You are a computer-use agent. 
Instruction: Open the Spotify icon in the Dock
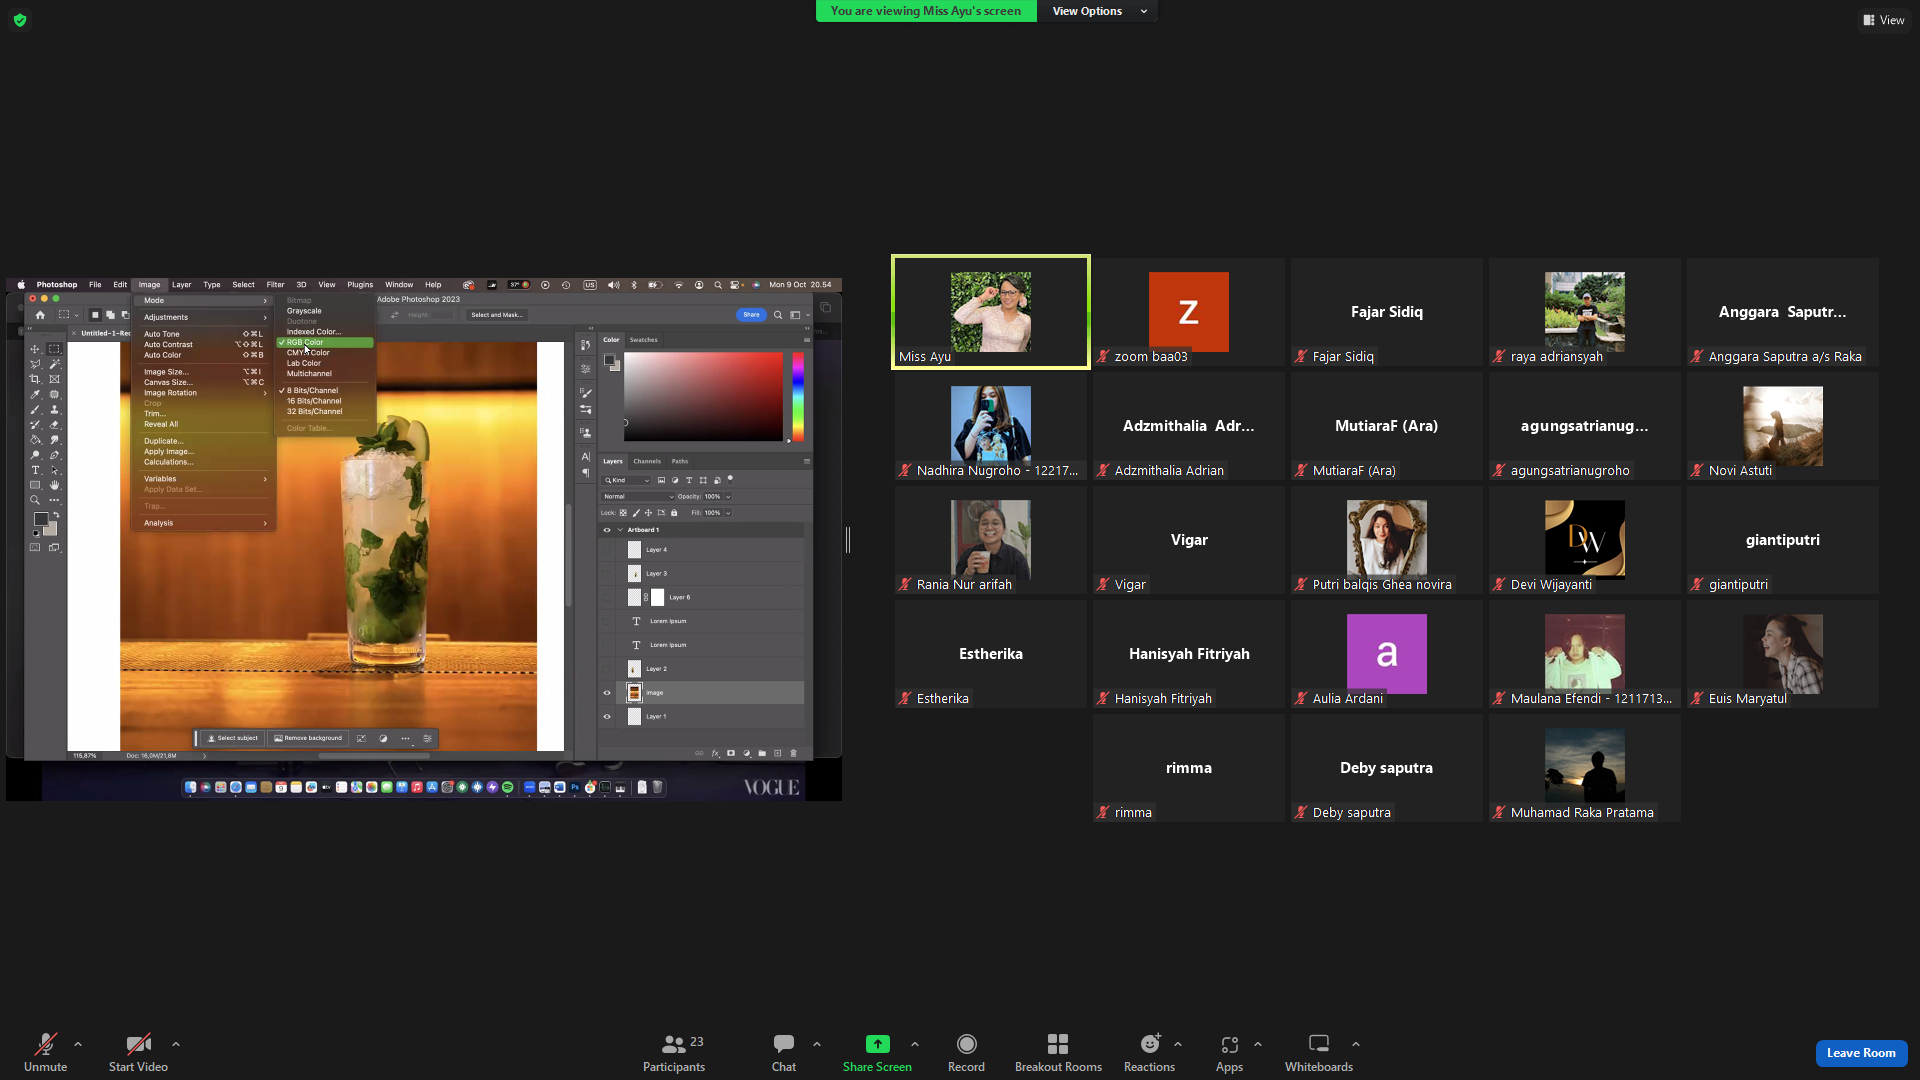[508, 787]
